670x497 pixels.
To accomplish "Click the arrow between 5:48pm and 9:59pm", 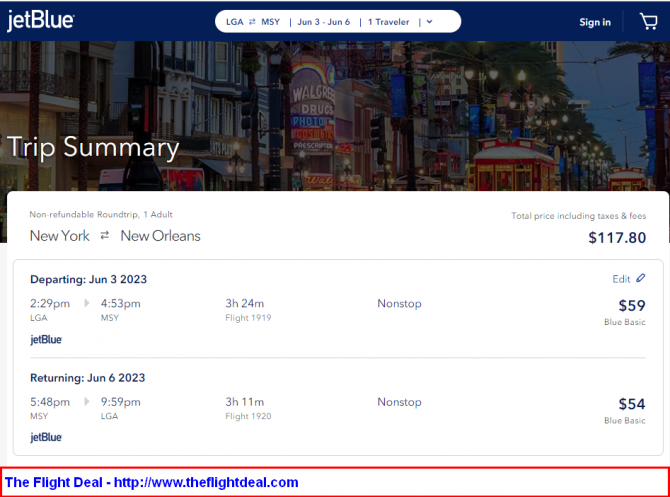I will tap(87, 401).
